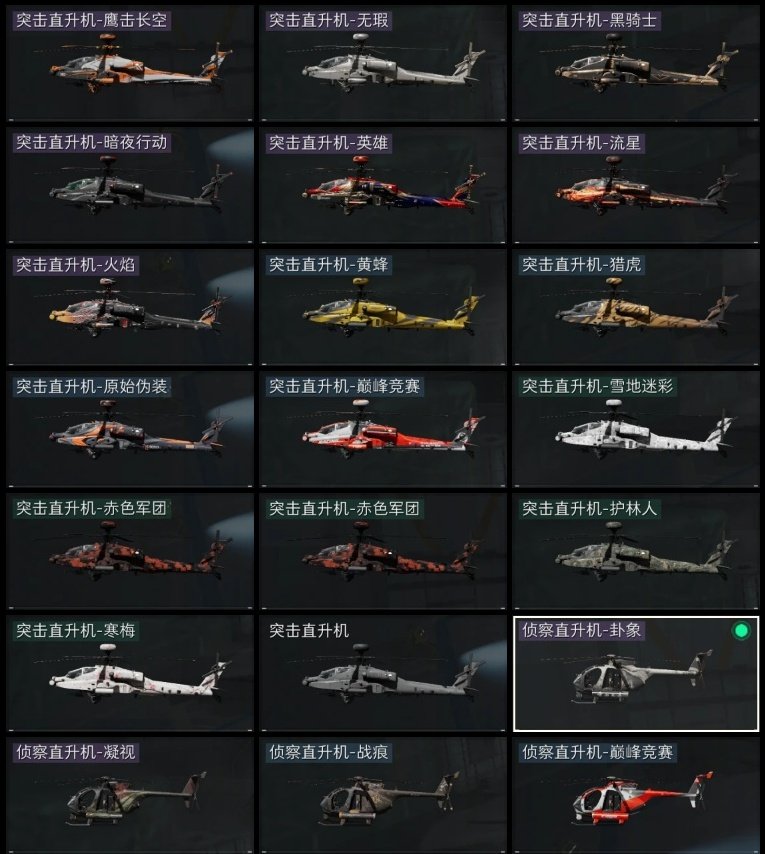Viewport: 765px width, 854px height.
Task: Select the highlighted 侦察直升机-卦象 card
Action: coord(636,673)
